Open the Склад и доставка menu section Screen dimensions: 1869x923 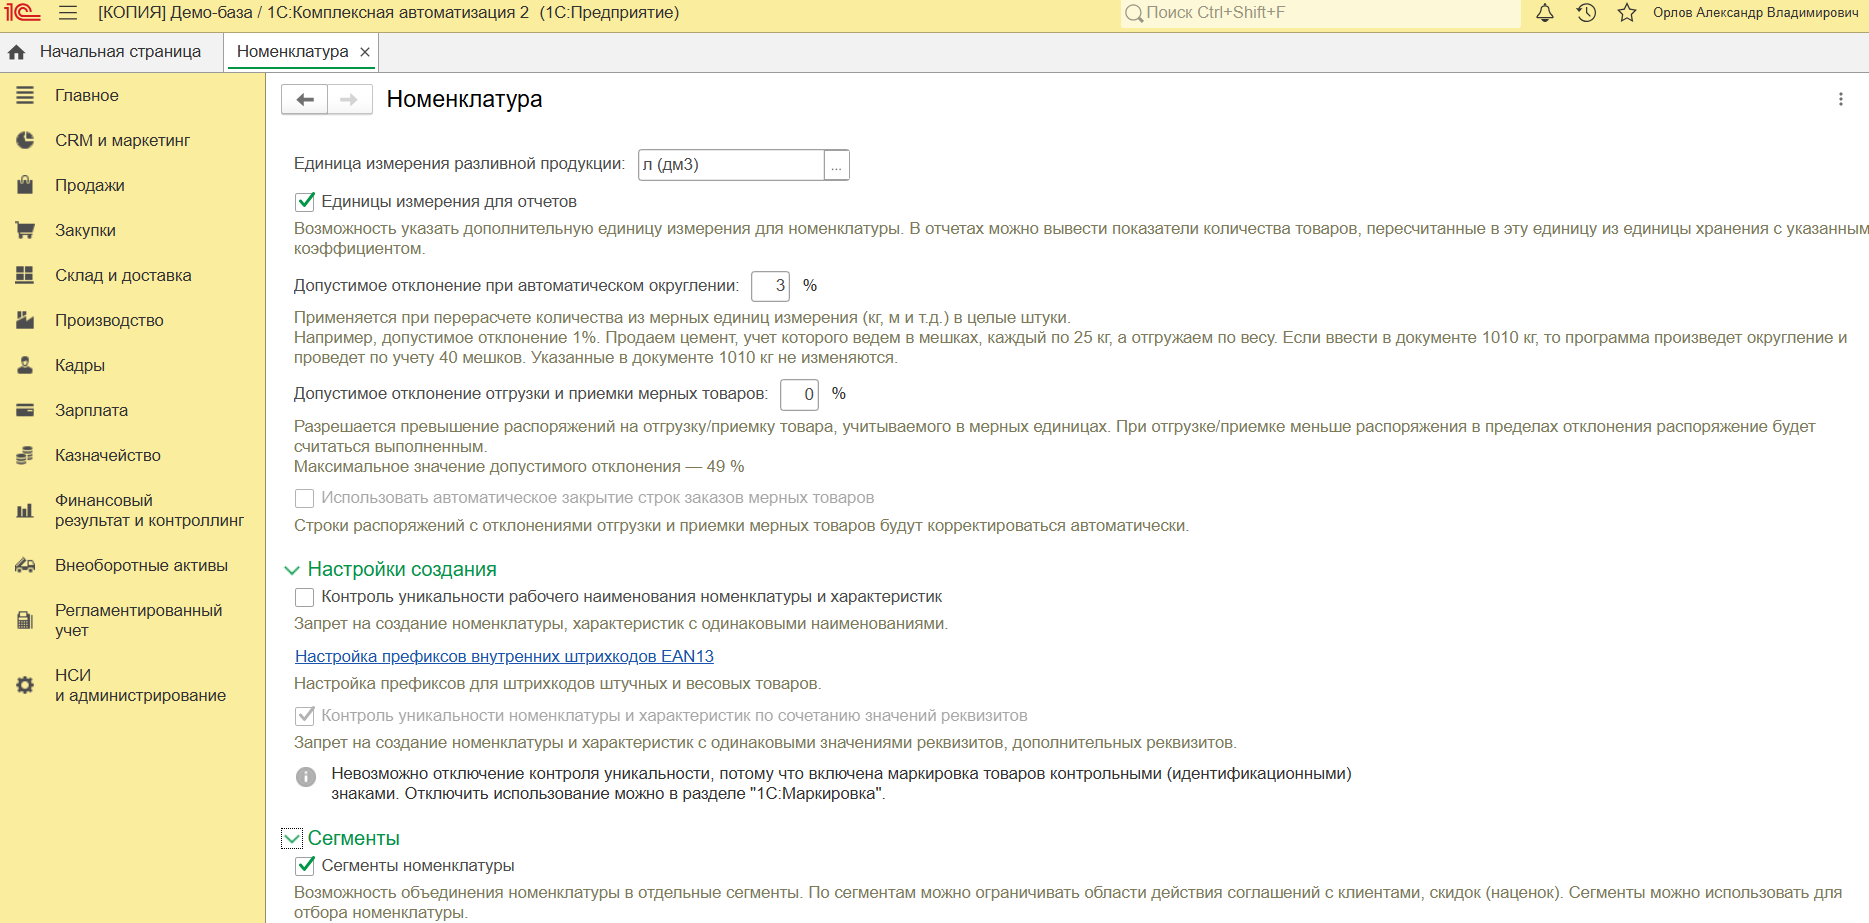[x=123, y=276]
